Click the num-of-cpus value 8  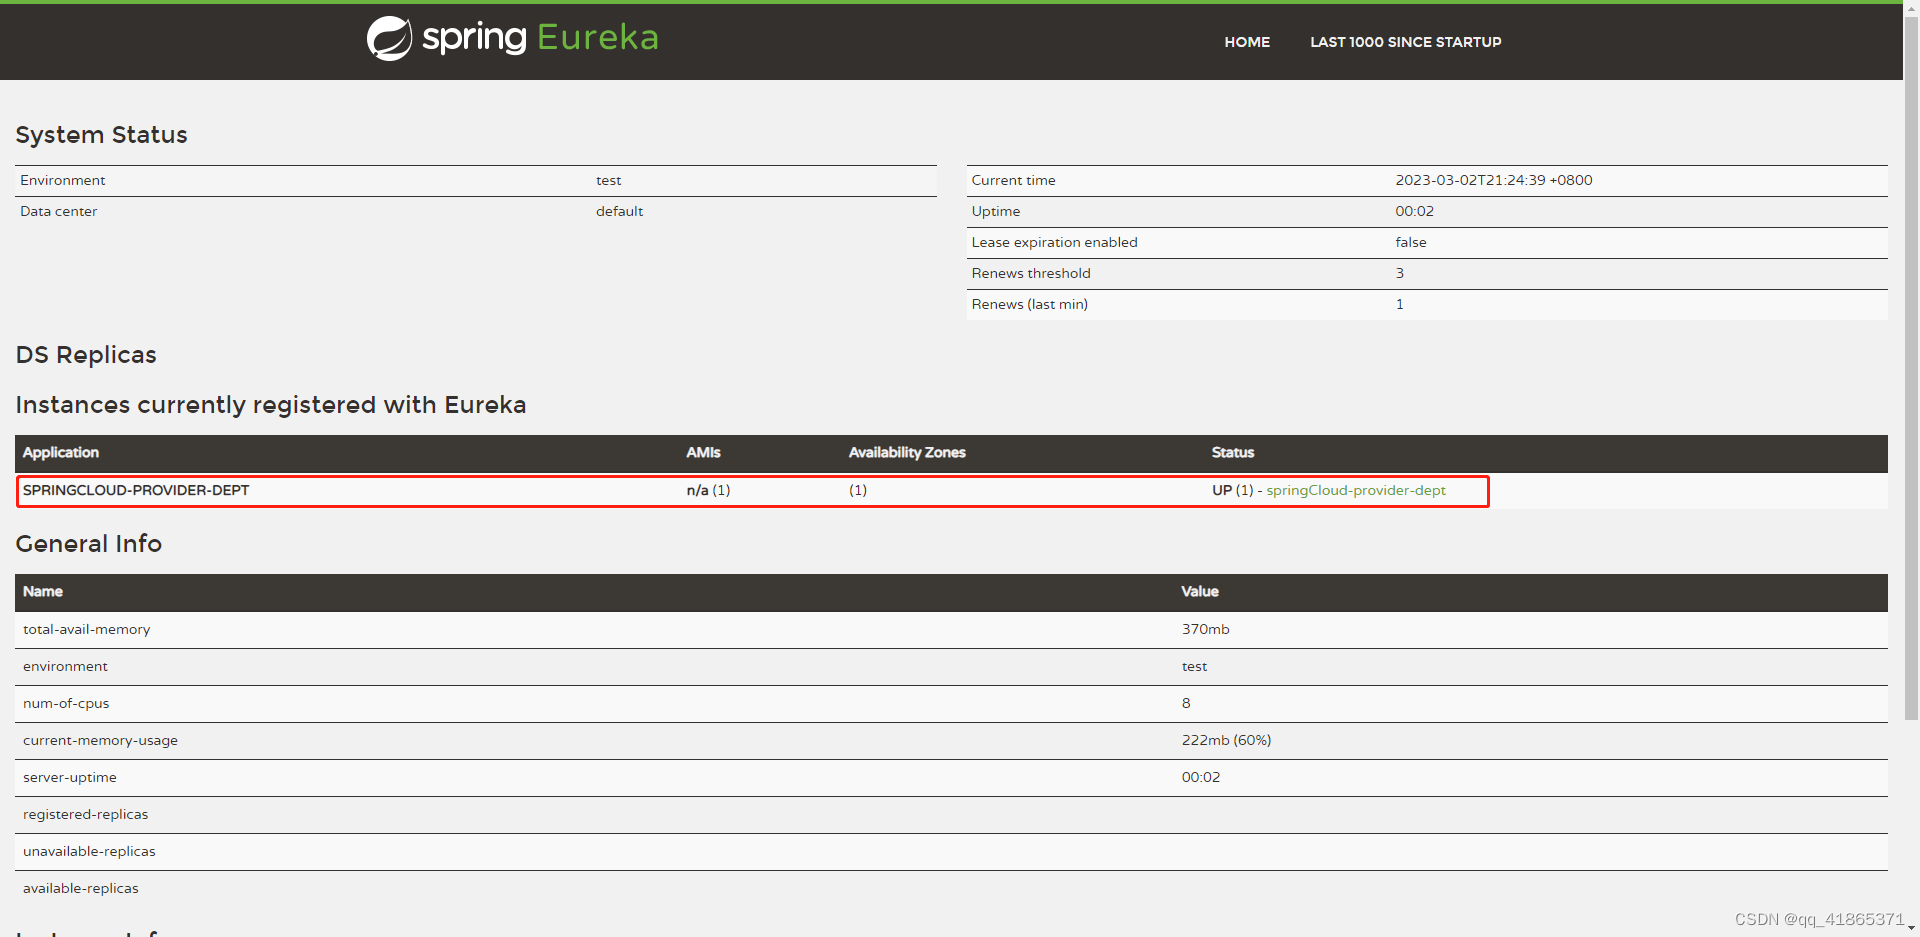pos(1186,703)
